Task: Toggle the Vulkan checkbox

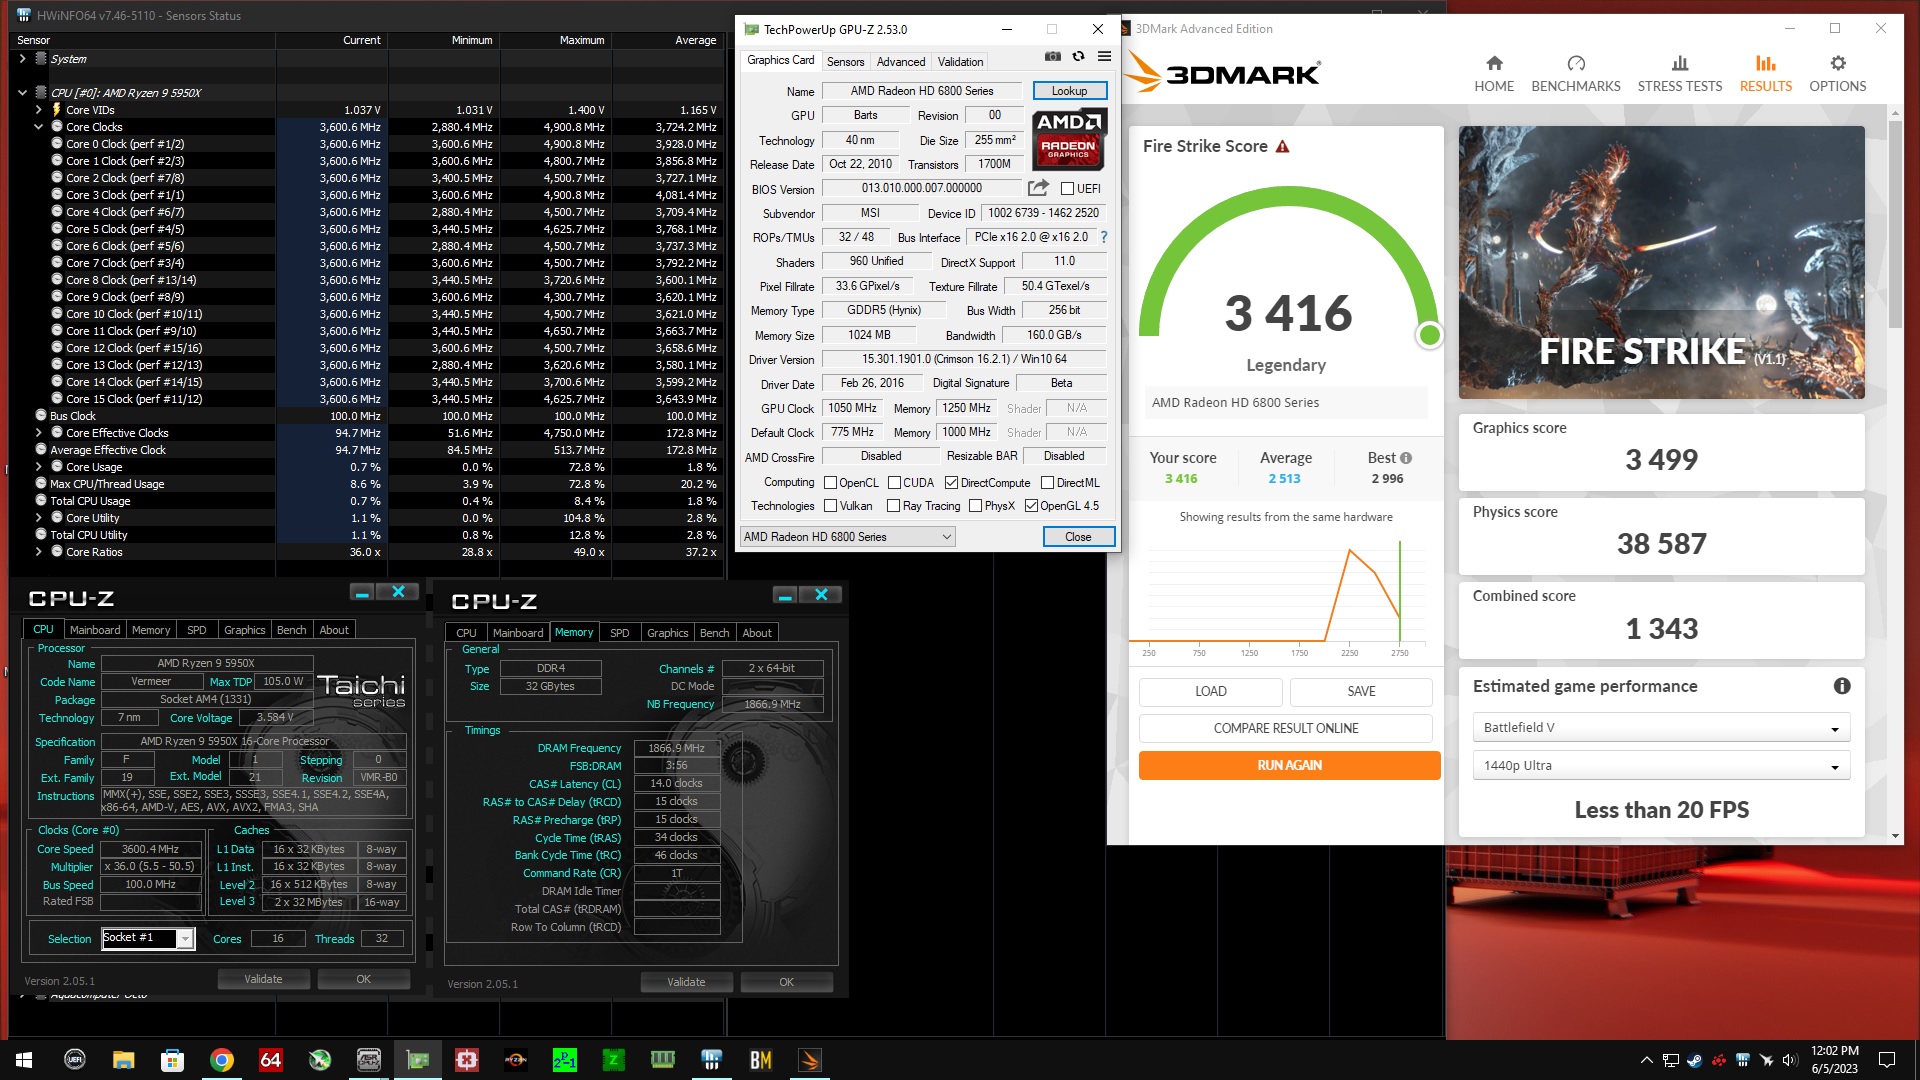Action: pos(830,506)
